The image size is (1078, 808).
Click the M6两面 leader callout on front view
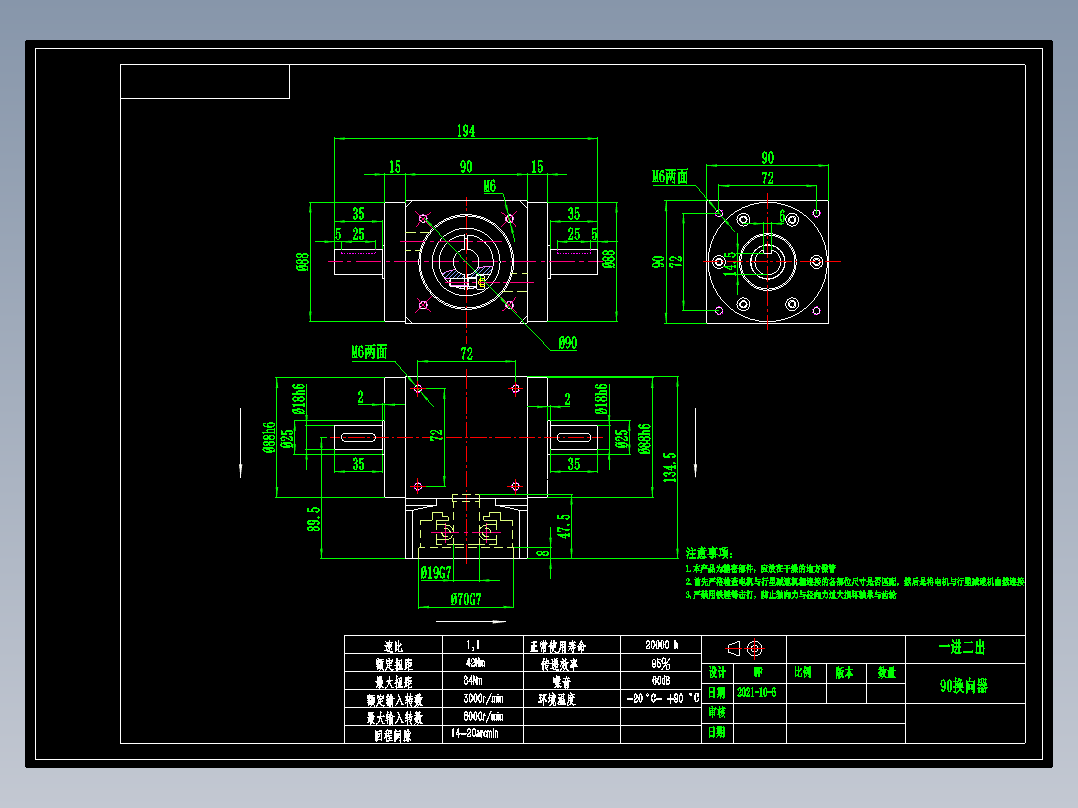click(370, 352)
